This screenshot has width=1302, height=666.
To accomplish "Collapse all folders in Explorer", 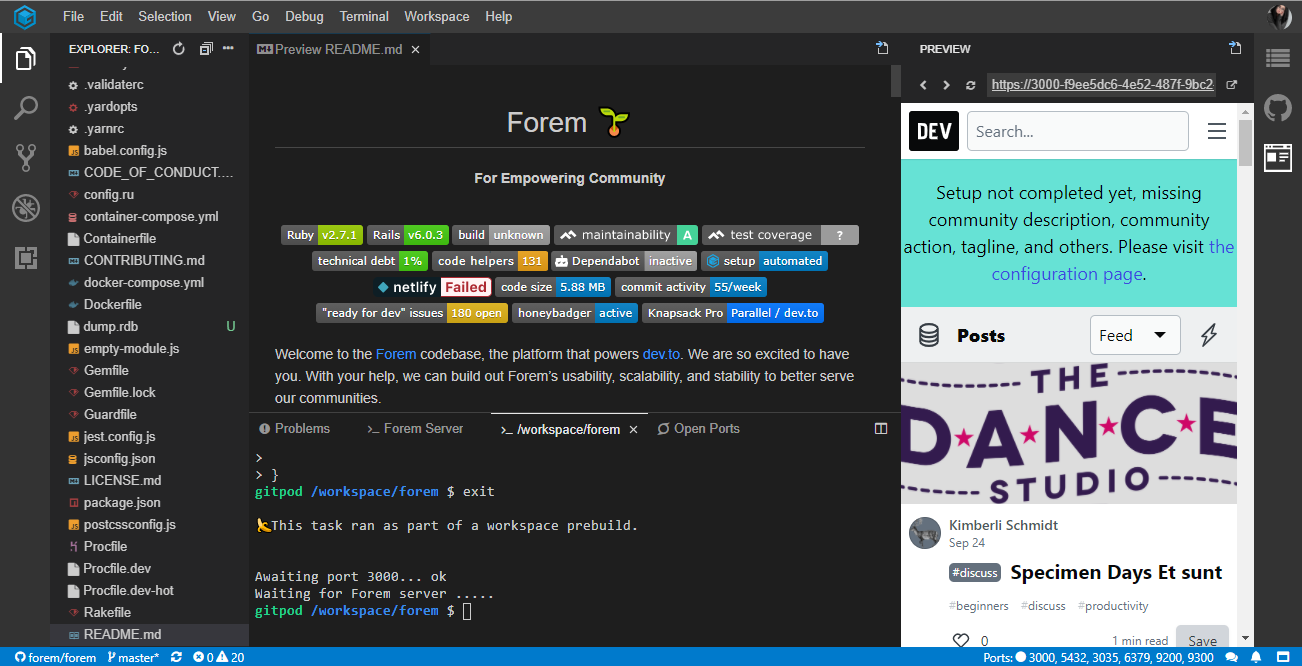I will coord(205,48).
